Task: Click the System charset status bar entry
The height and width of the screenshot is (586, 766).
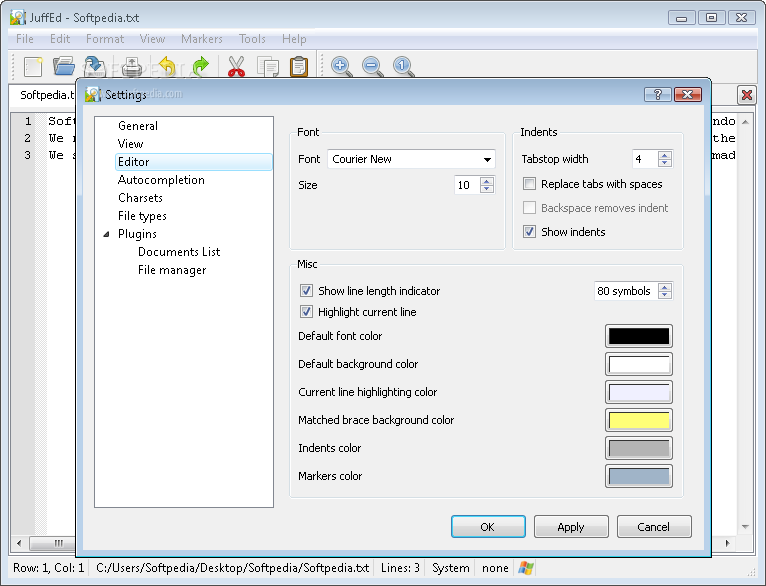Action: (x=450, y=568)
